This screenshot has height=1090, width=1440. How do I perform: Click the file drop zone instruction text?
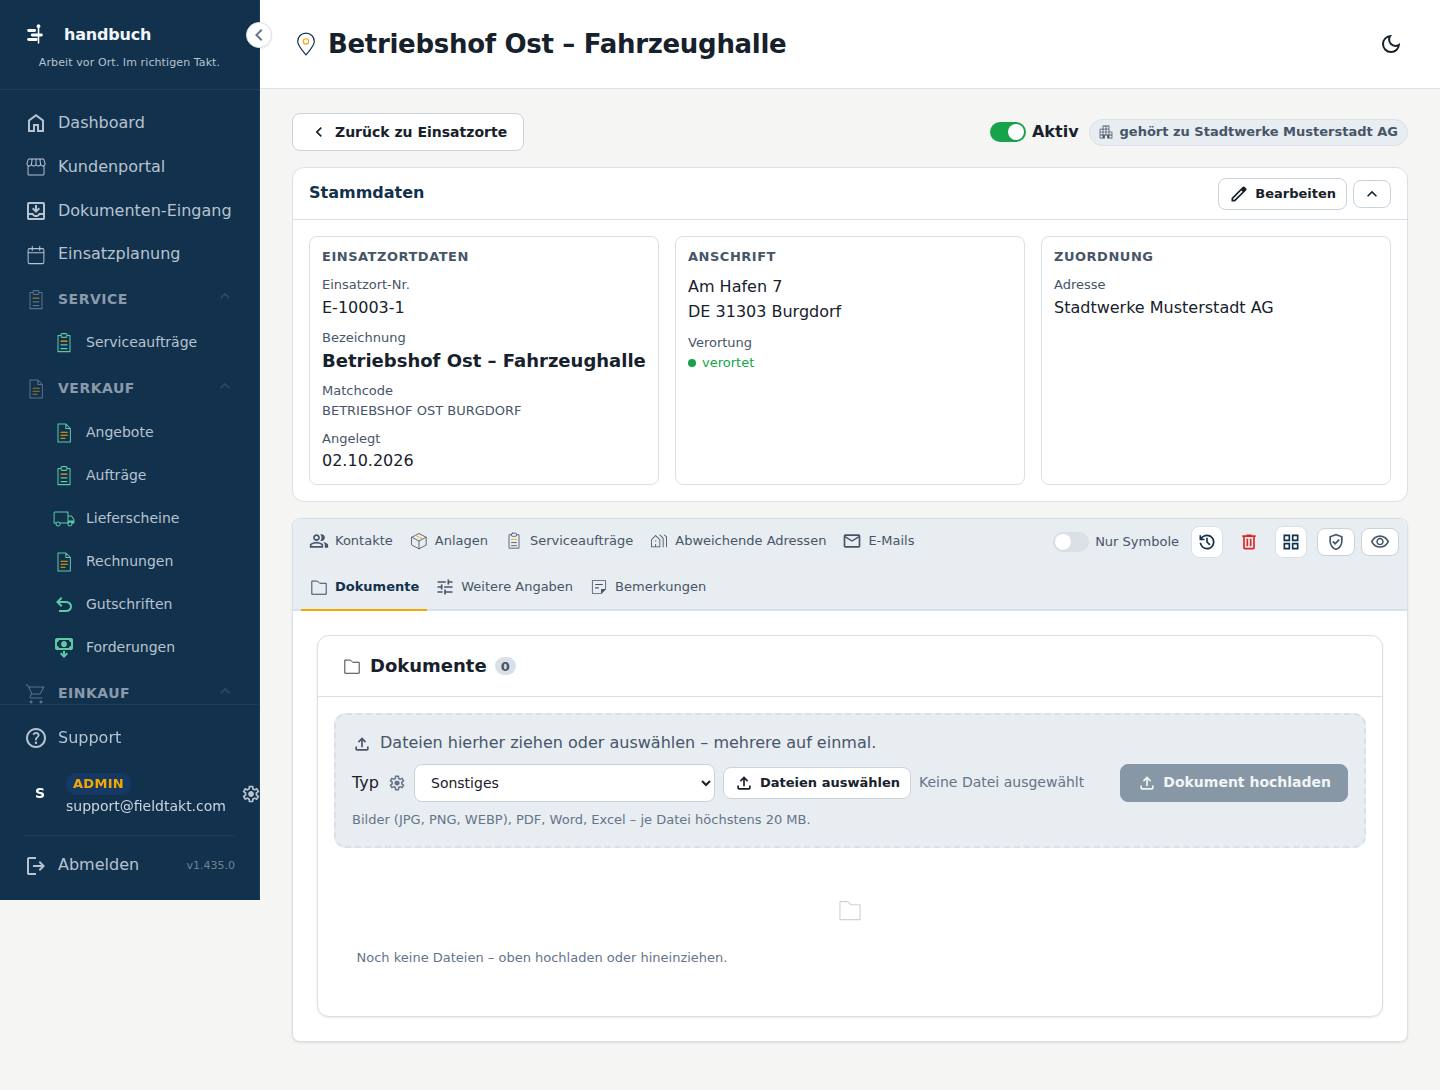(628, 743)
